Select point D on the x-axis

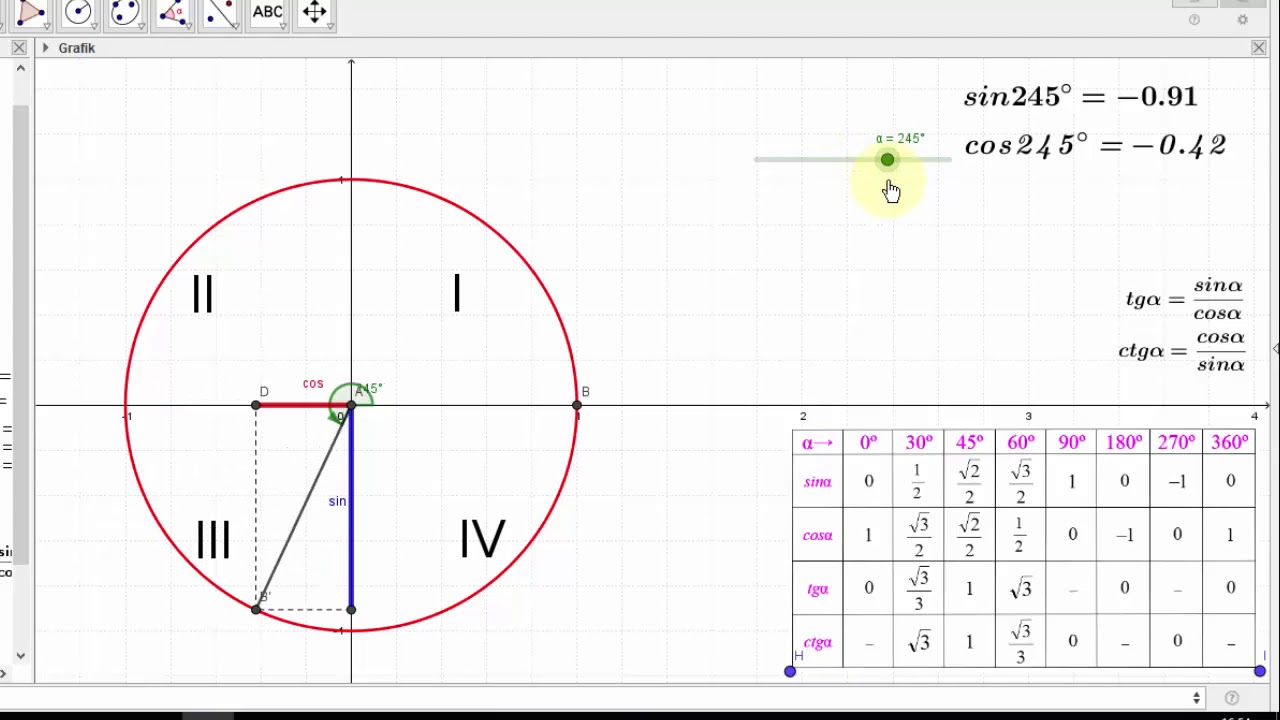[256, 405]
